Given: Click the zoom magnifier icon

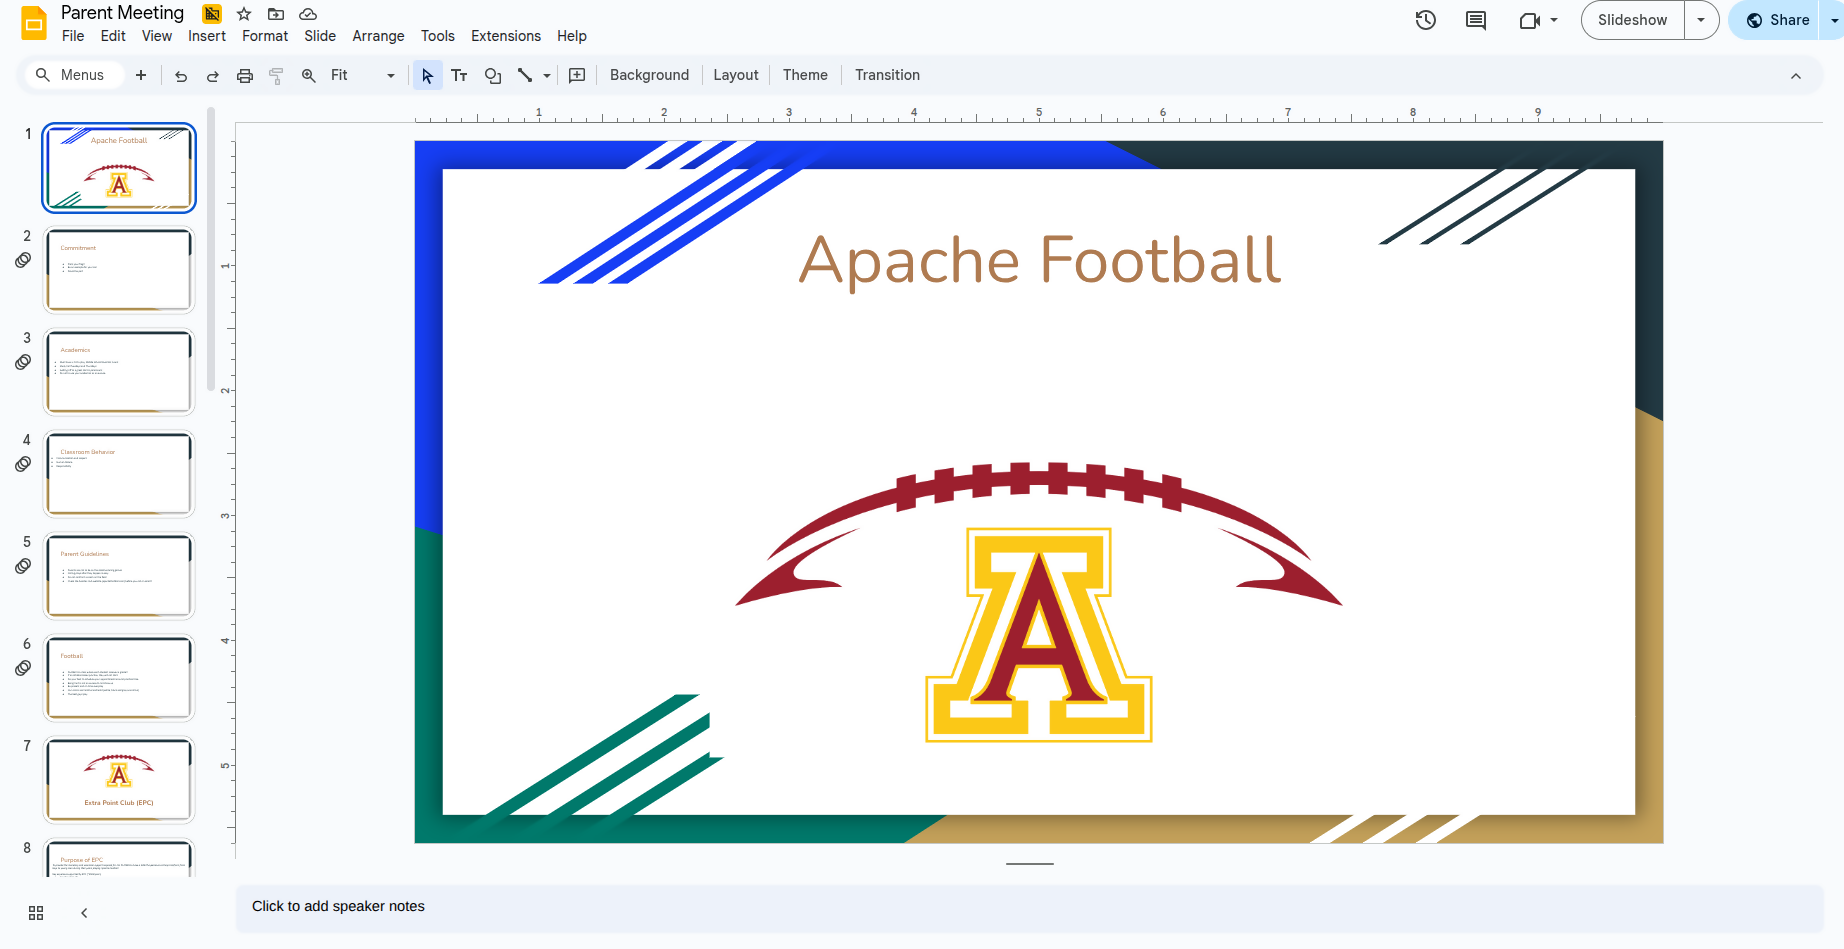Looking at the screenshot, I should point(309,75).
